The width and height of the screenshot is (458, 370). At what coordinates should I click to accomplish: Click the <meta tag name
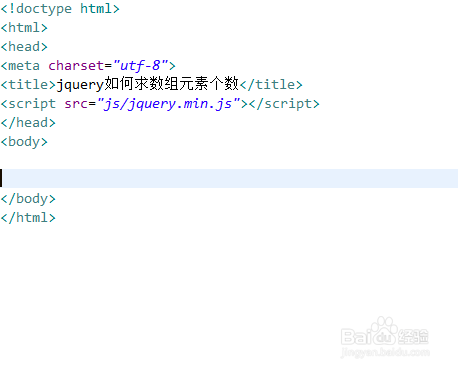20,66
